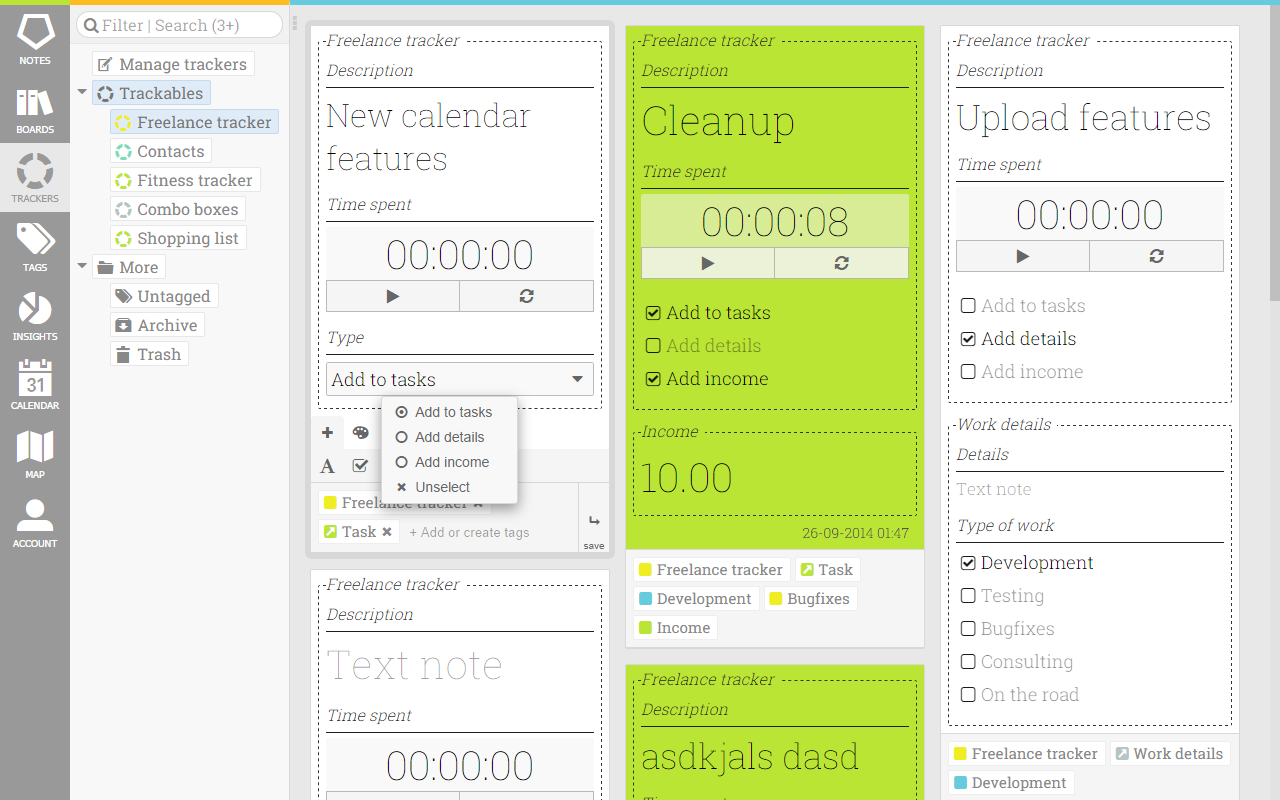Click the Manage trackers button
Viewport: 1280px width, 800px height.
[172, 63]
